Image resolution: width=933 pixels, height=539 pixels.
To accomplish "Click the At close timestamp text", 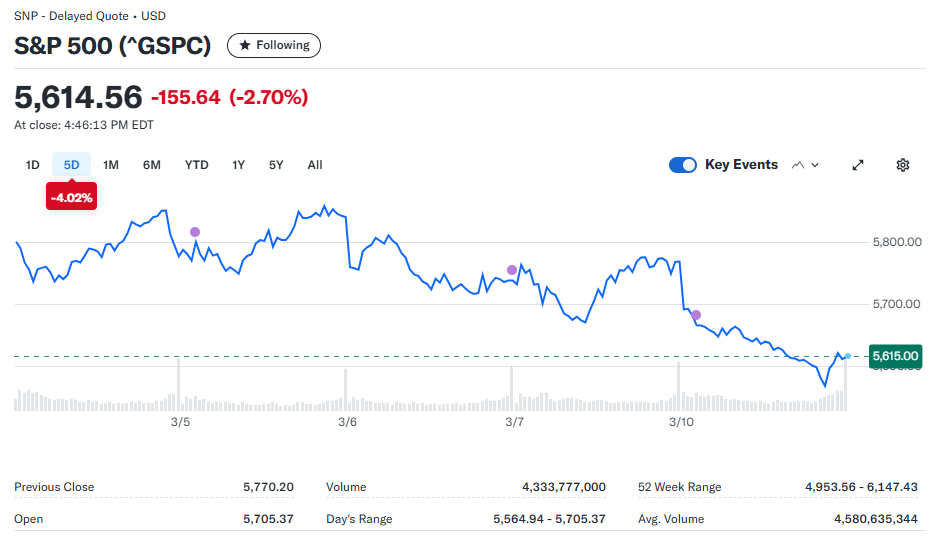I will [x=84, y=125].
